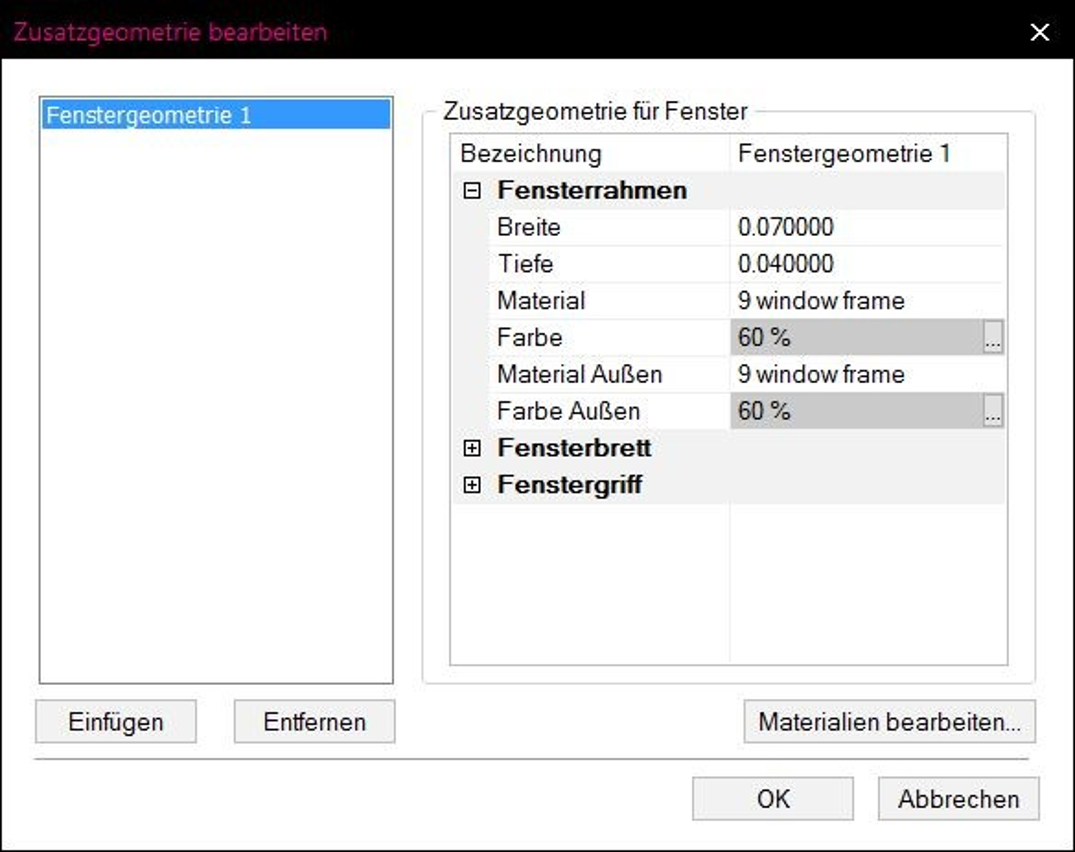This screenshot has width=1075, height=852.
Task: Open color picker via Farbe ellipsis button
Action: tap(993, 337)
